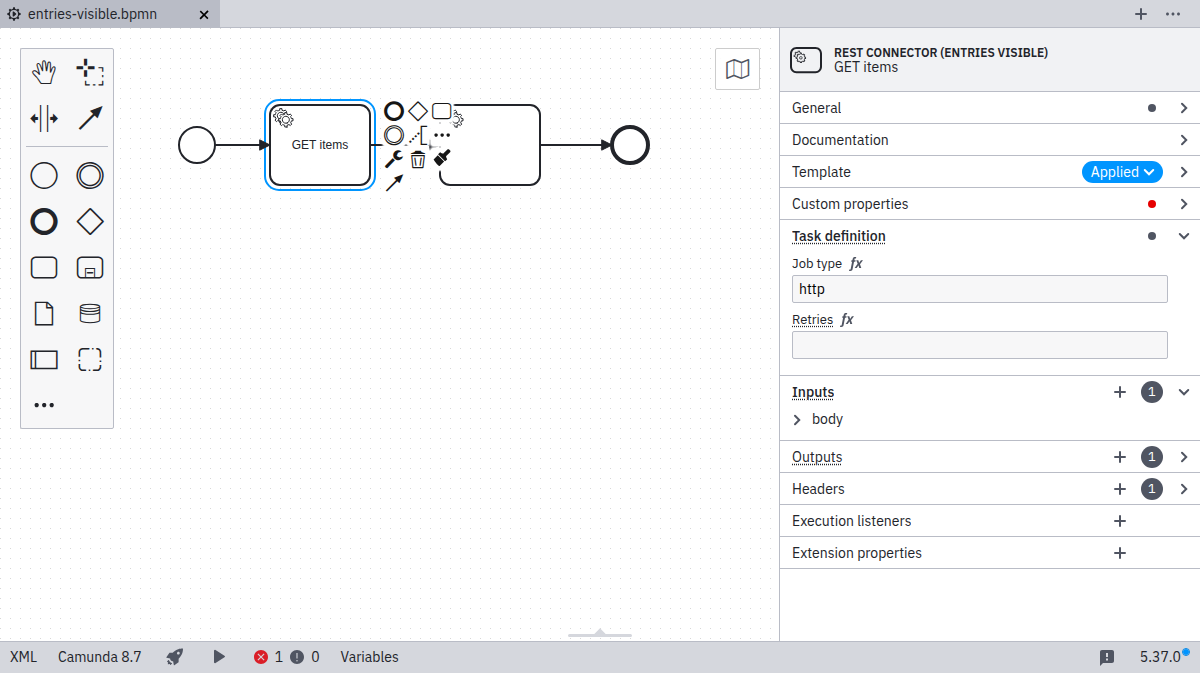1200x673 pixels.
Task: Open the minimap via the map icon
Action: [x=737, y=69]
